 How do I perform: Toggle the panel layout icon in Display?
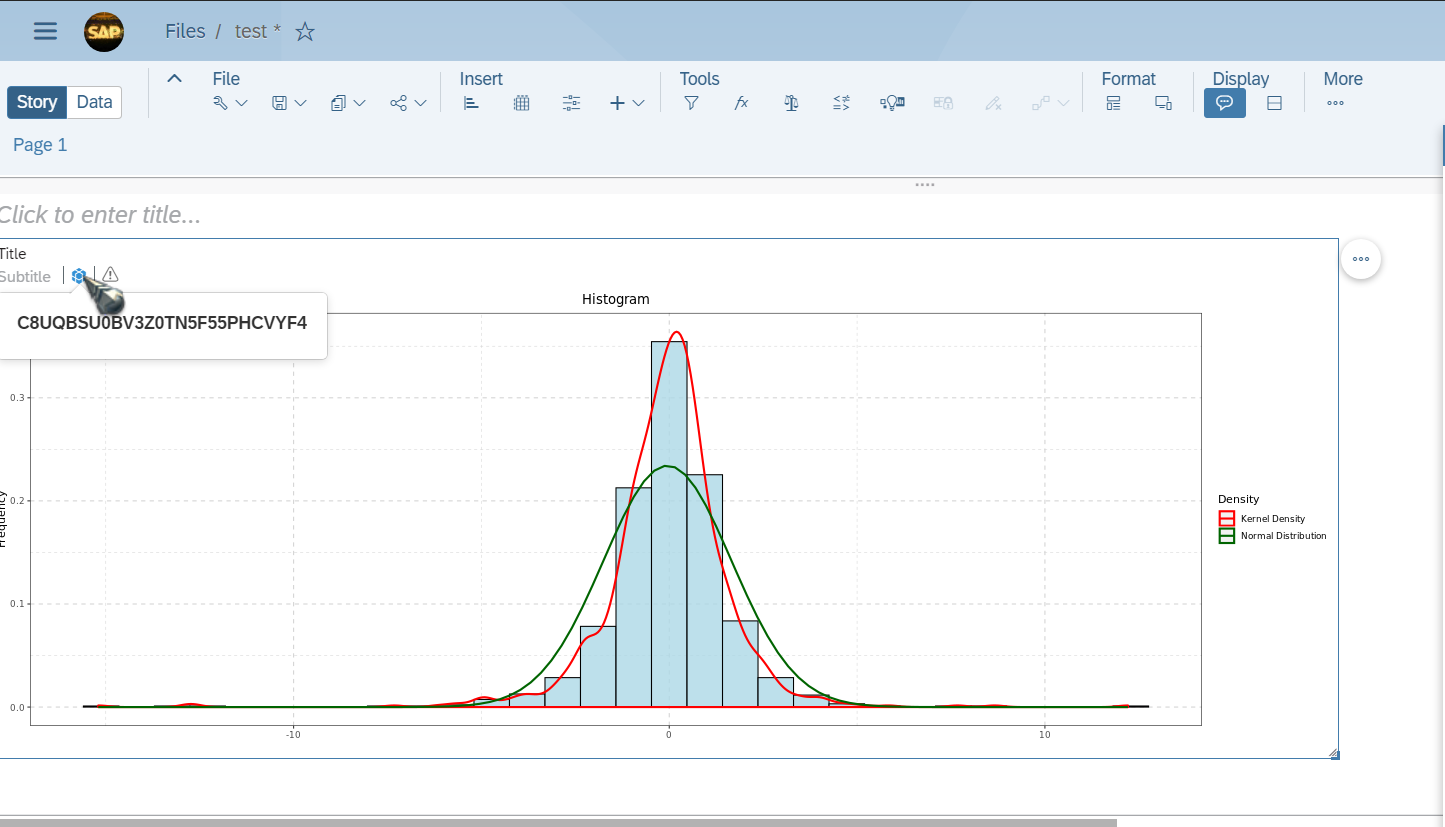[x=1274, y=102]
